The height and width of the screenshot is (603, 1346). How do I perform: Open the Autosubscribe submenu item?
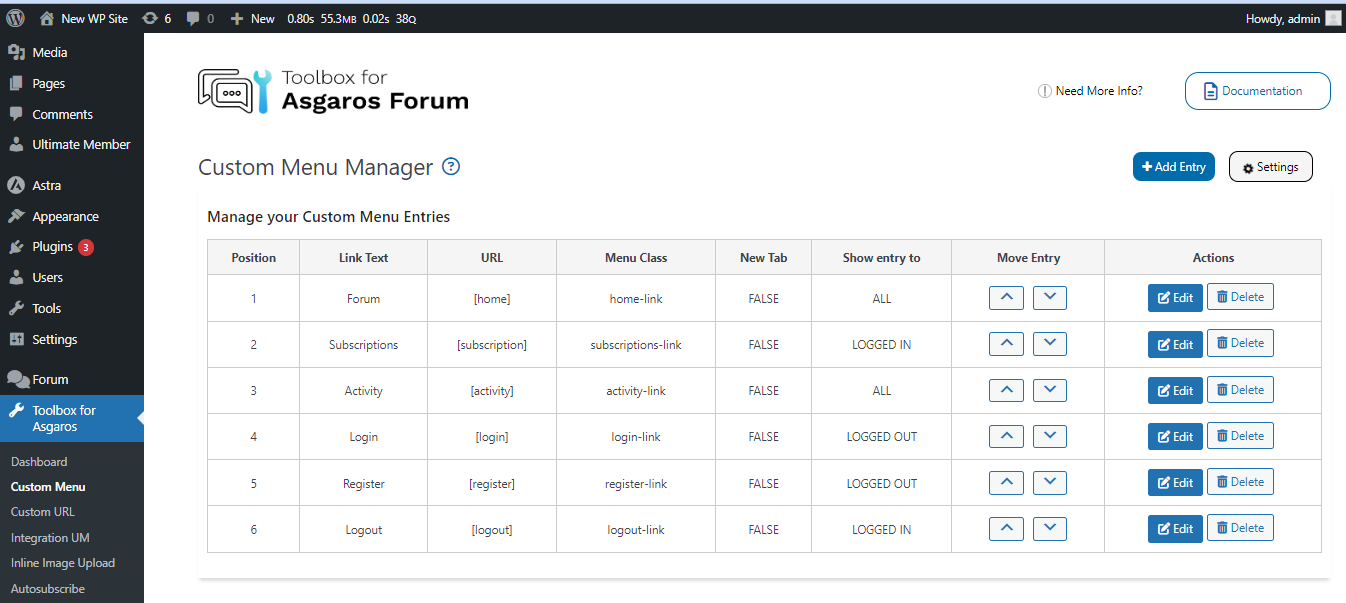48,589
